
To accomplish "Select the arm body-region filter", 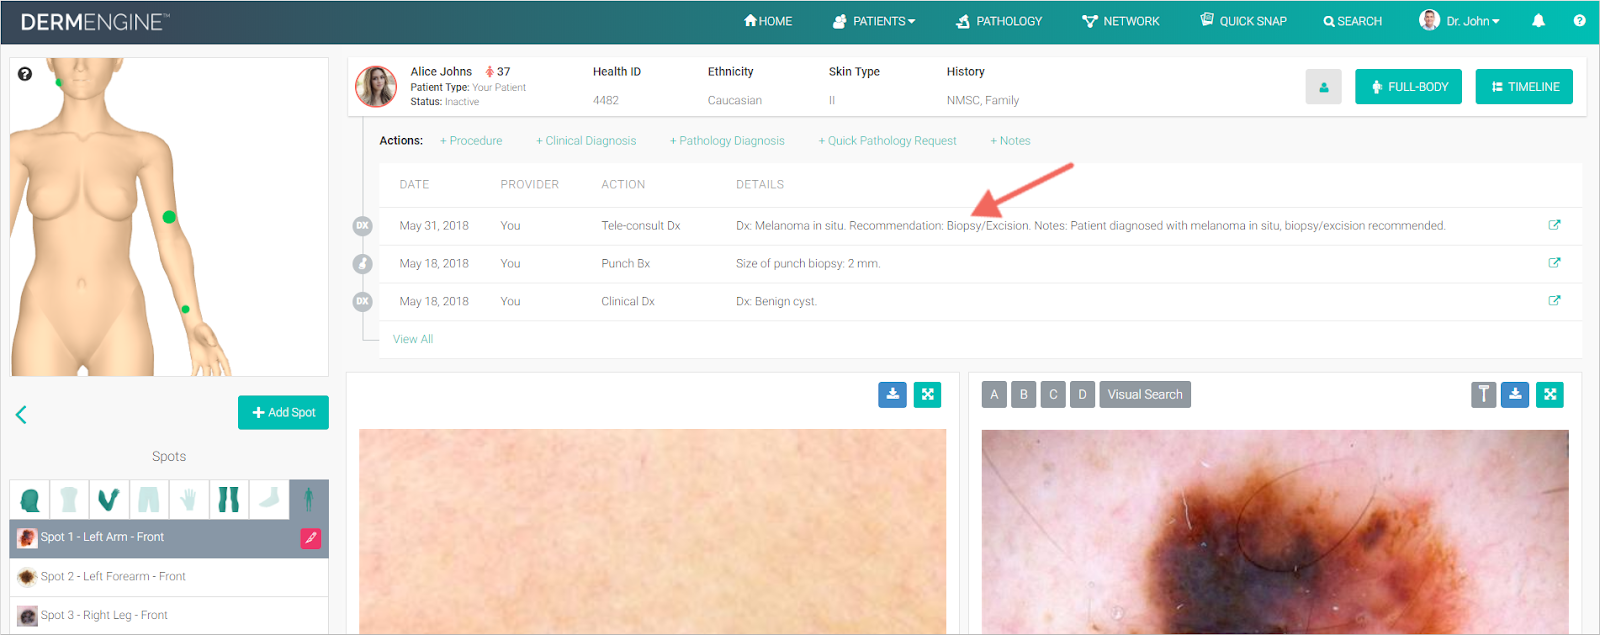I will click(108, 499).
